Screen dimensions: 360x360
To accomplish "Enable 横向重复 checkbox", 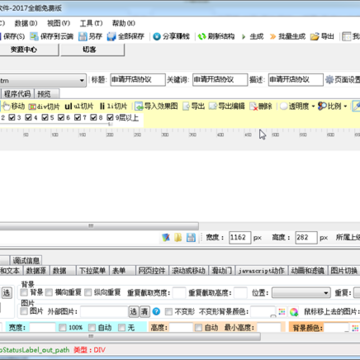I will coord(49,293).
